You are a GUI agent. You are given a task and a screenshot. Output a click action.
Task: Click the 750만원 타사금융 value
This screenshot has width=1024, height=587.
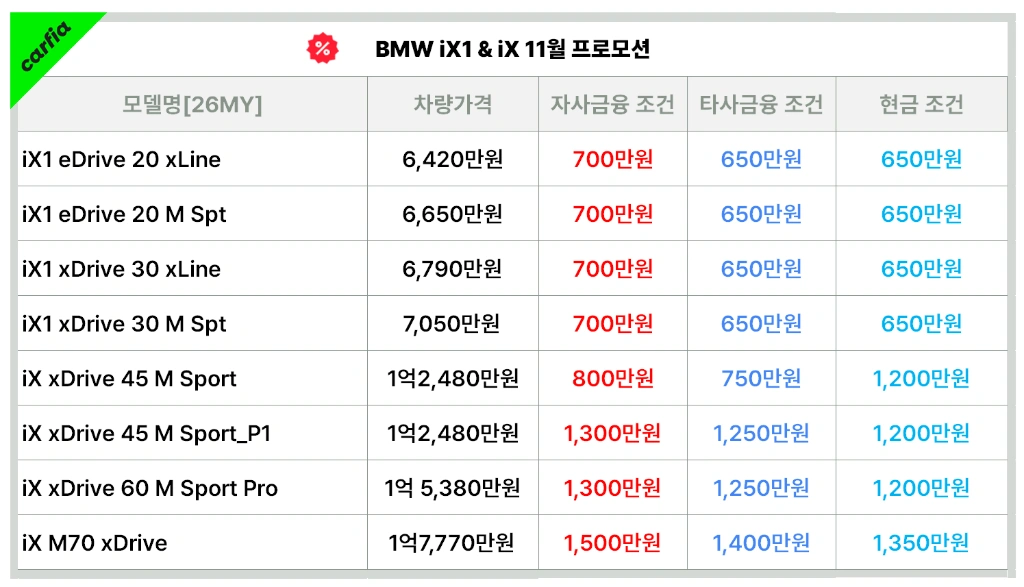761,379
